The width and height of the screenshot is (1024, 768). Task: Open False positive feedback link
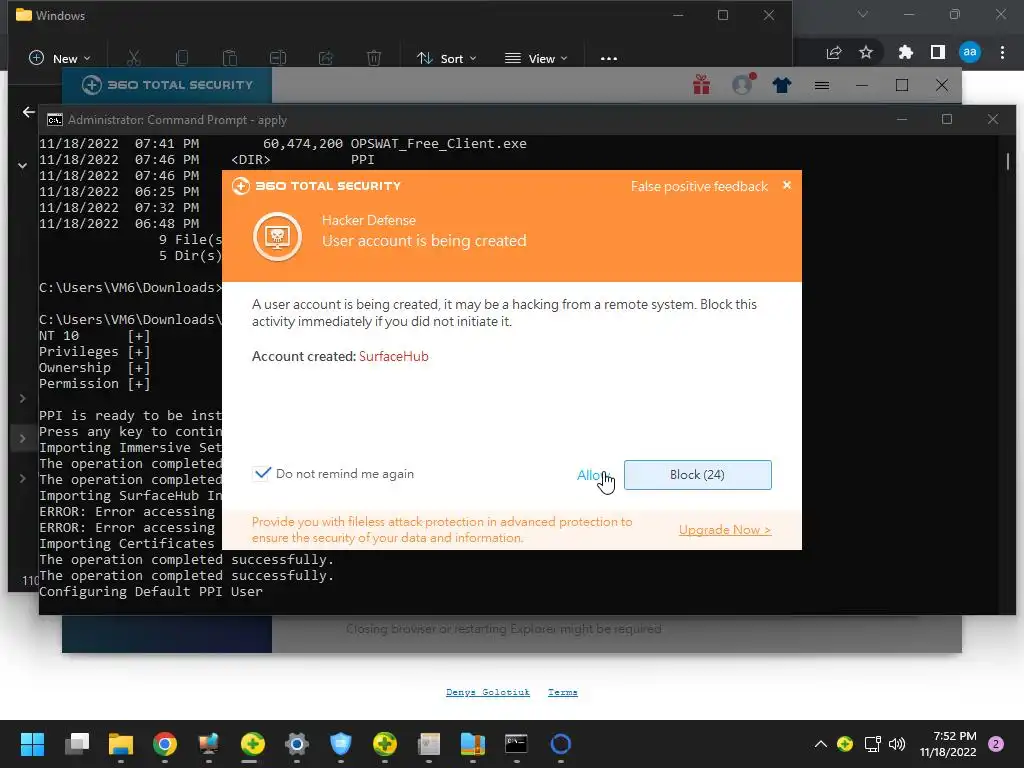pos(699,186)
